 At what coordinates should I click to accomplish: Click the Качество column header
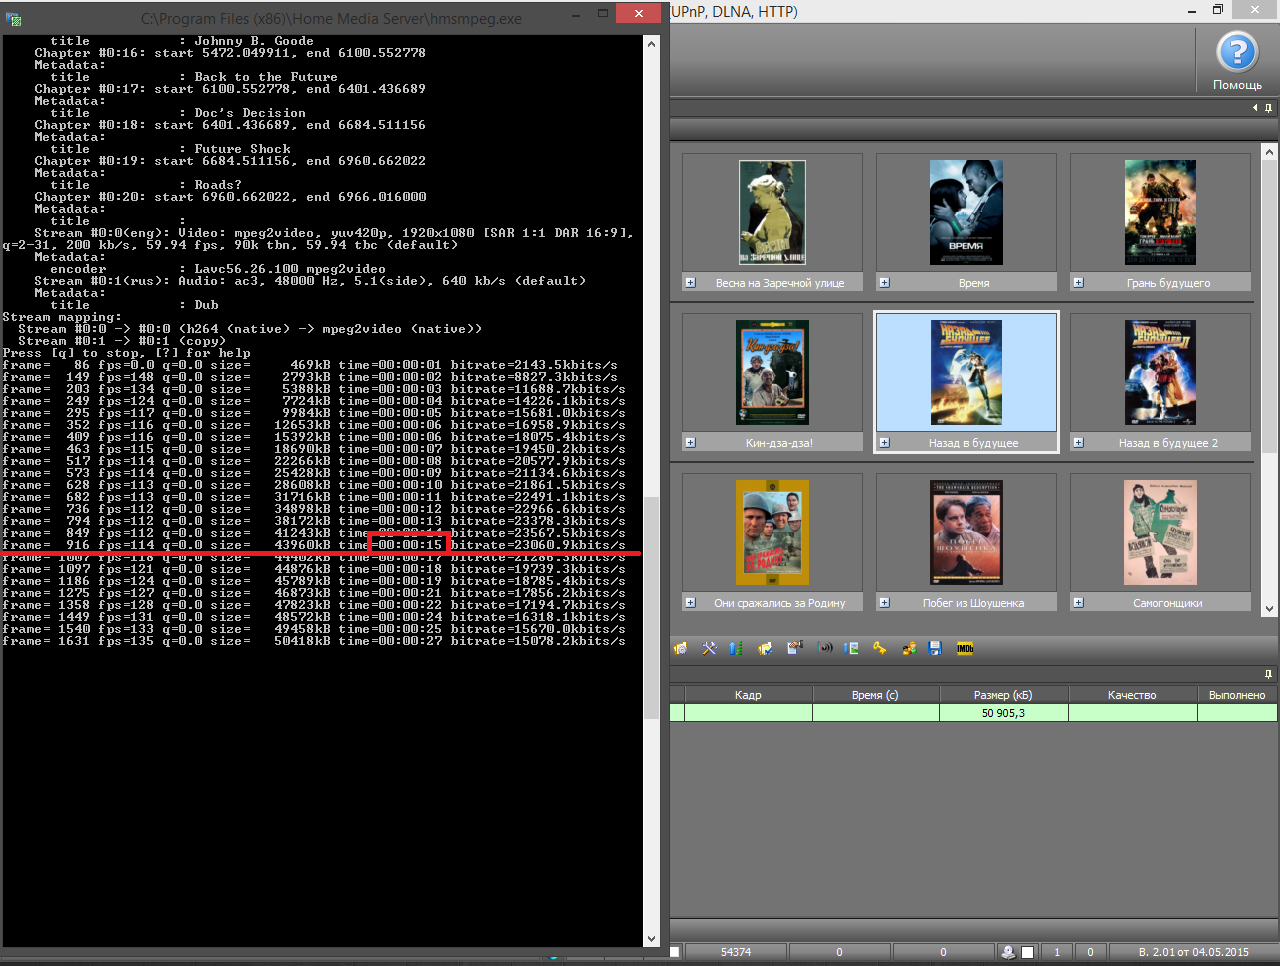click(1132, 695)
